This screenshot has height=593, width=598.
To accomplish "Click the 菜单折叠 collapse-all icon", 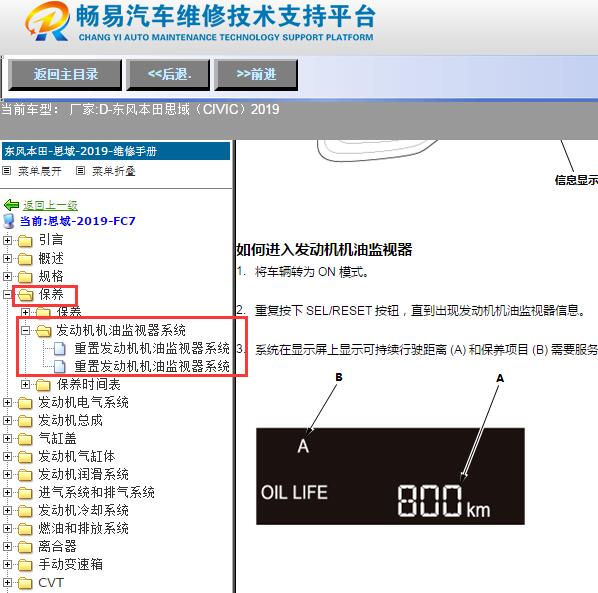I will click(x=80, y=170).
